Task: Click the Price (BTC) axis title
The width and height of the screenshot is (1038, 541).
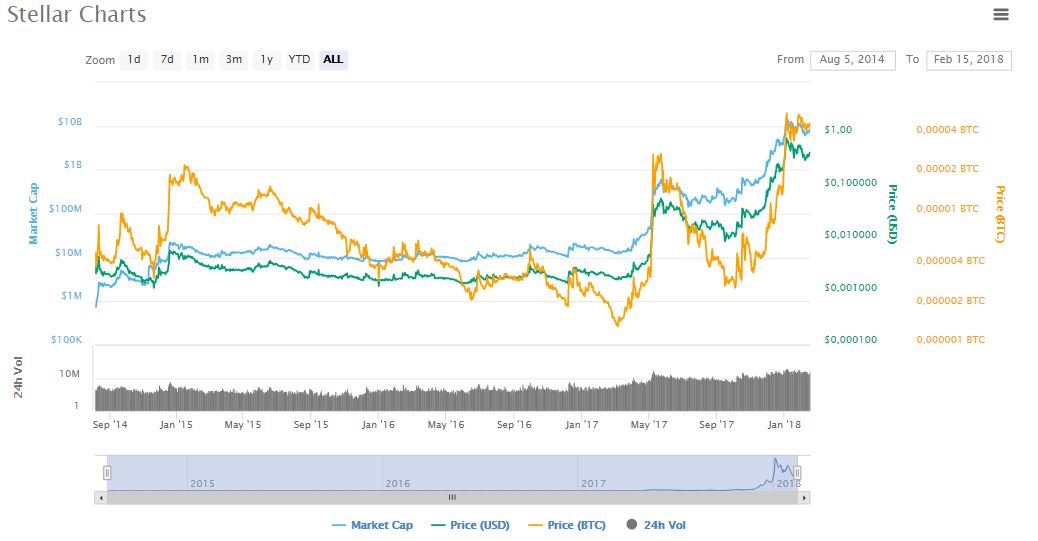Action: click(1000, 214)
